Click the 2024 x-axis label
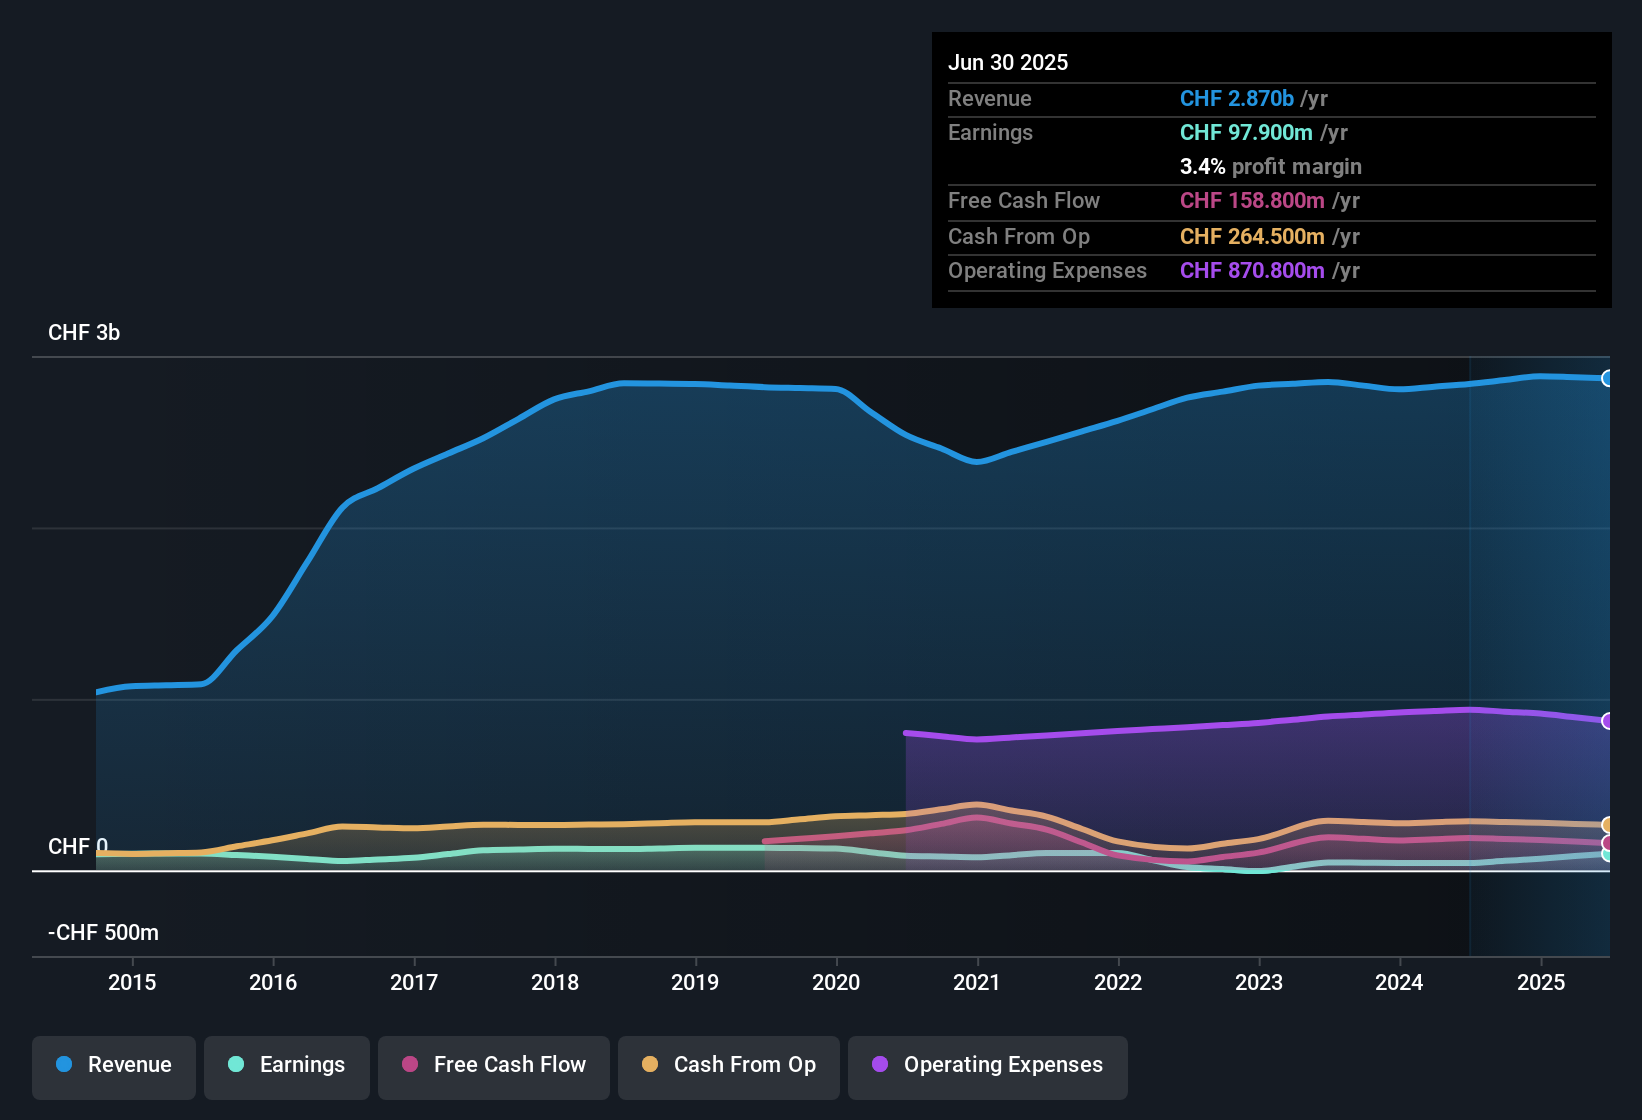This screenshot has height=1120, width=1642. coord(1399,982)
